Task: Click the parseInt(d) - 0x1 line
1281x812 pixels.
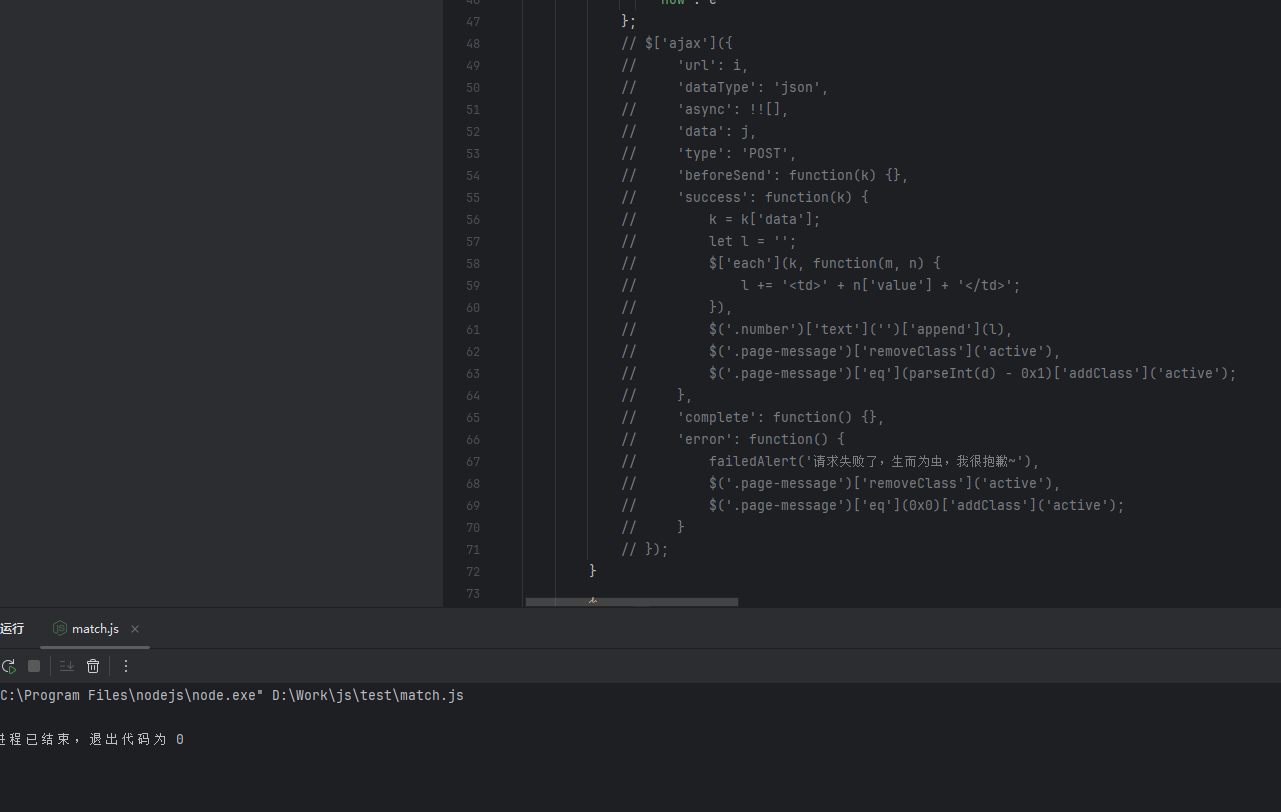Action: 929,374
